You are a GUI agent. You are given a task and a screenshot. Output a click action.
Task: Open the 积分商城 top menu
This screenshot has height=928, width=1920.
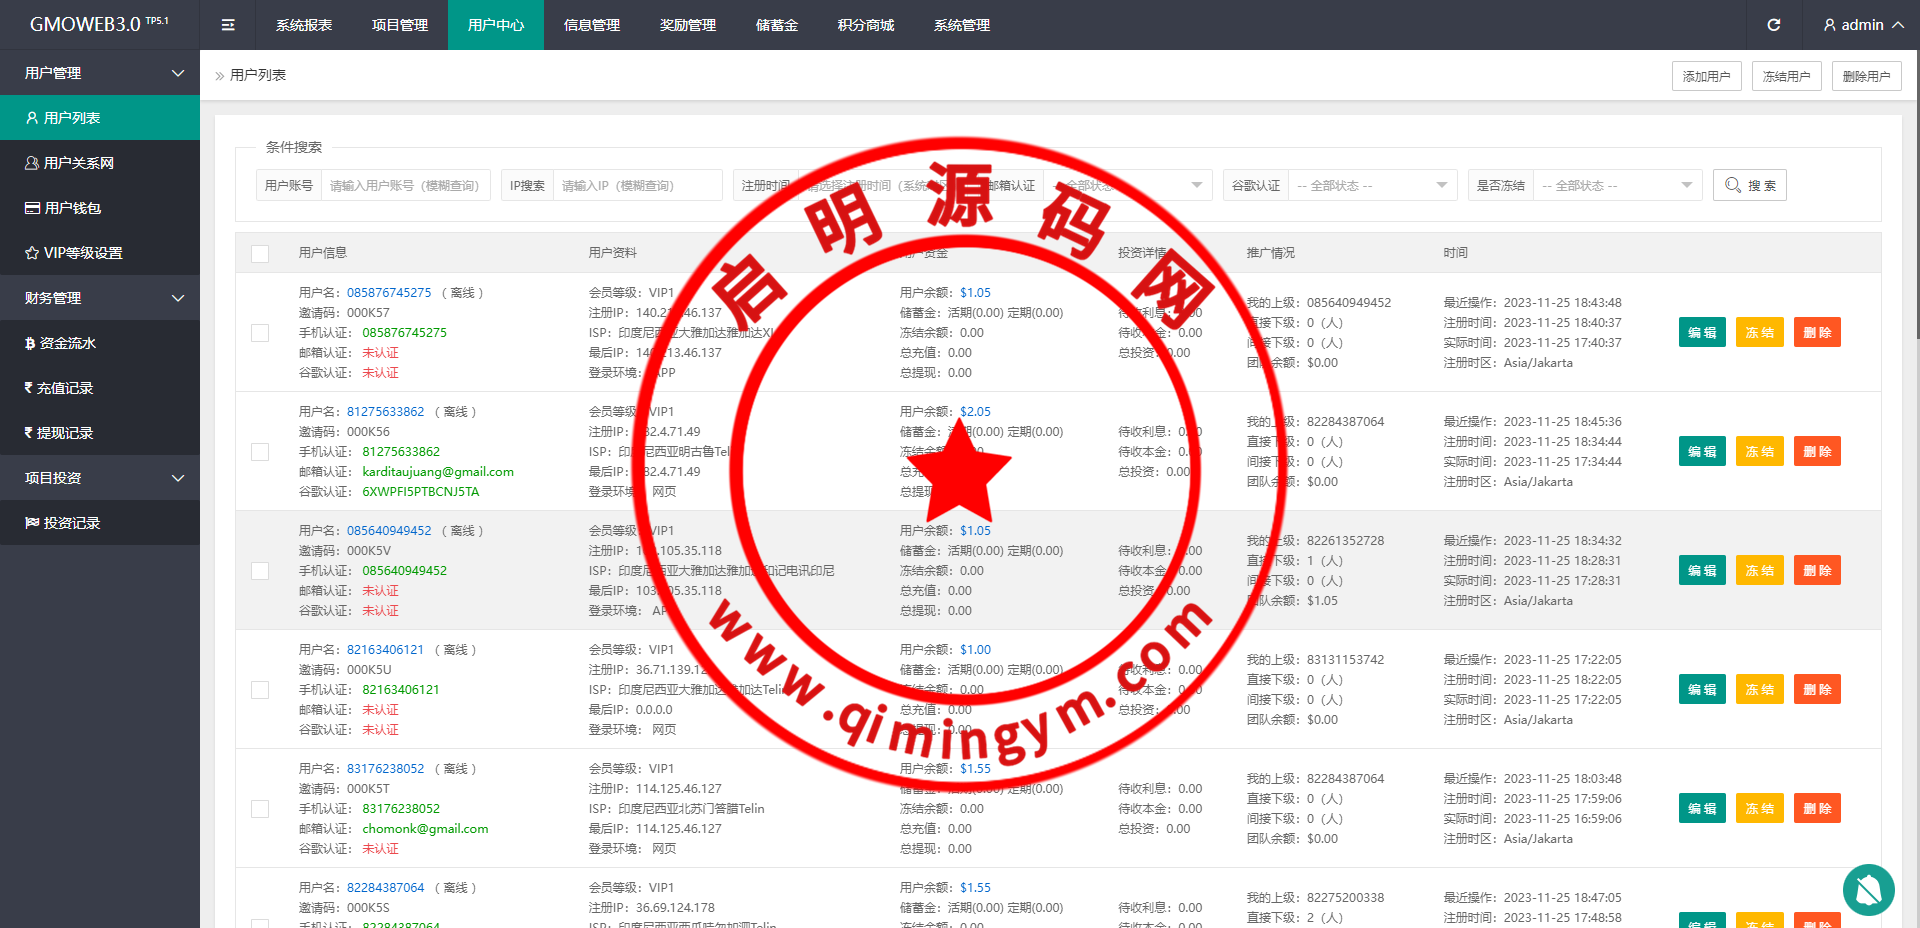tap(866, 25)
